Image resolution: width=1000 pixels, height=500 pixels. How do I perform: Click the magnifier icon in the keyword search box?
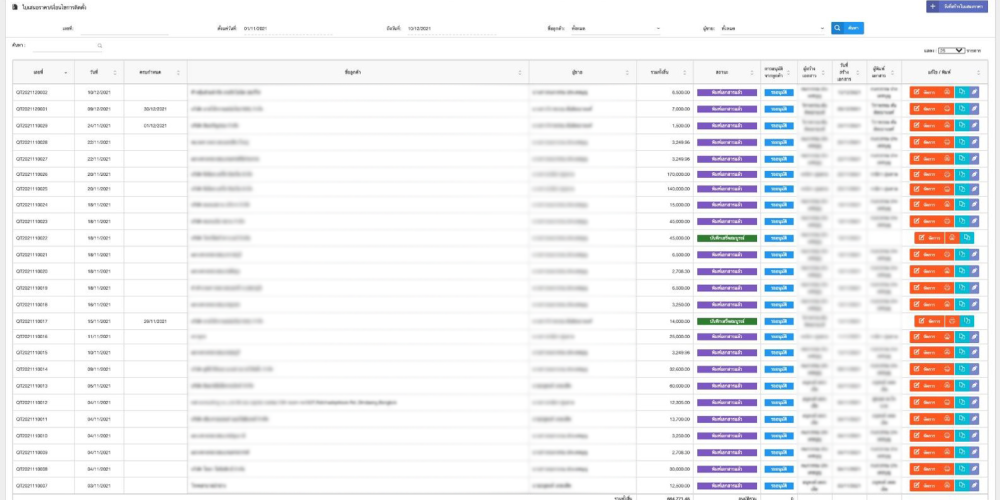pos(100,46)
